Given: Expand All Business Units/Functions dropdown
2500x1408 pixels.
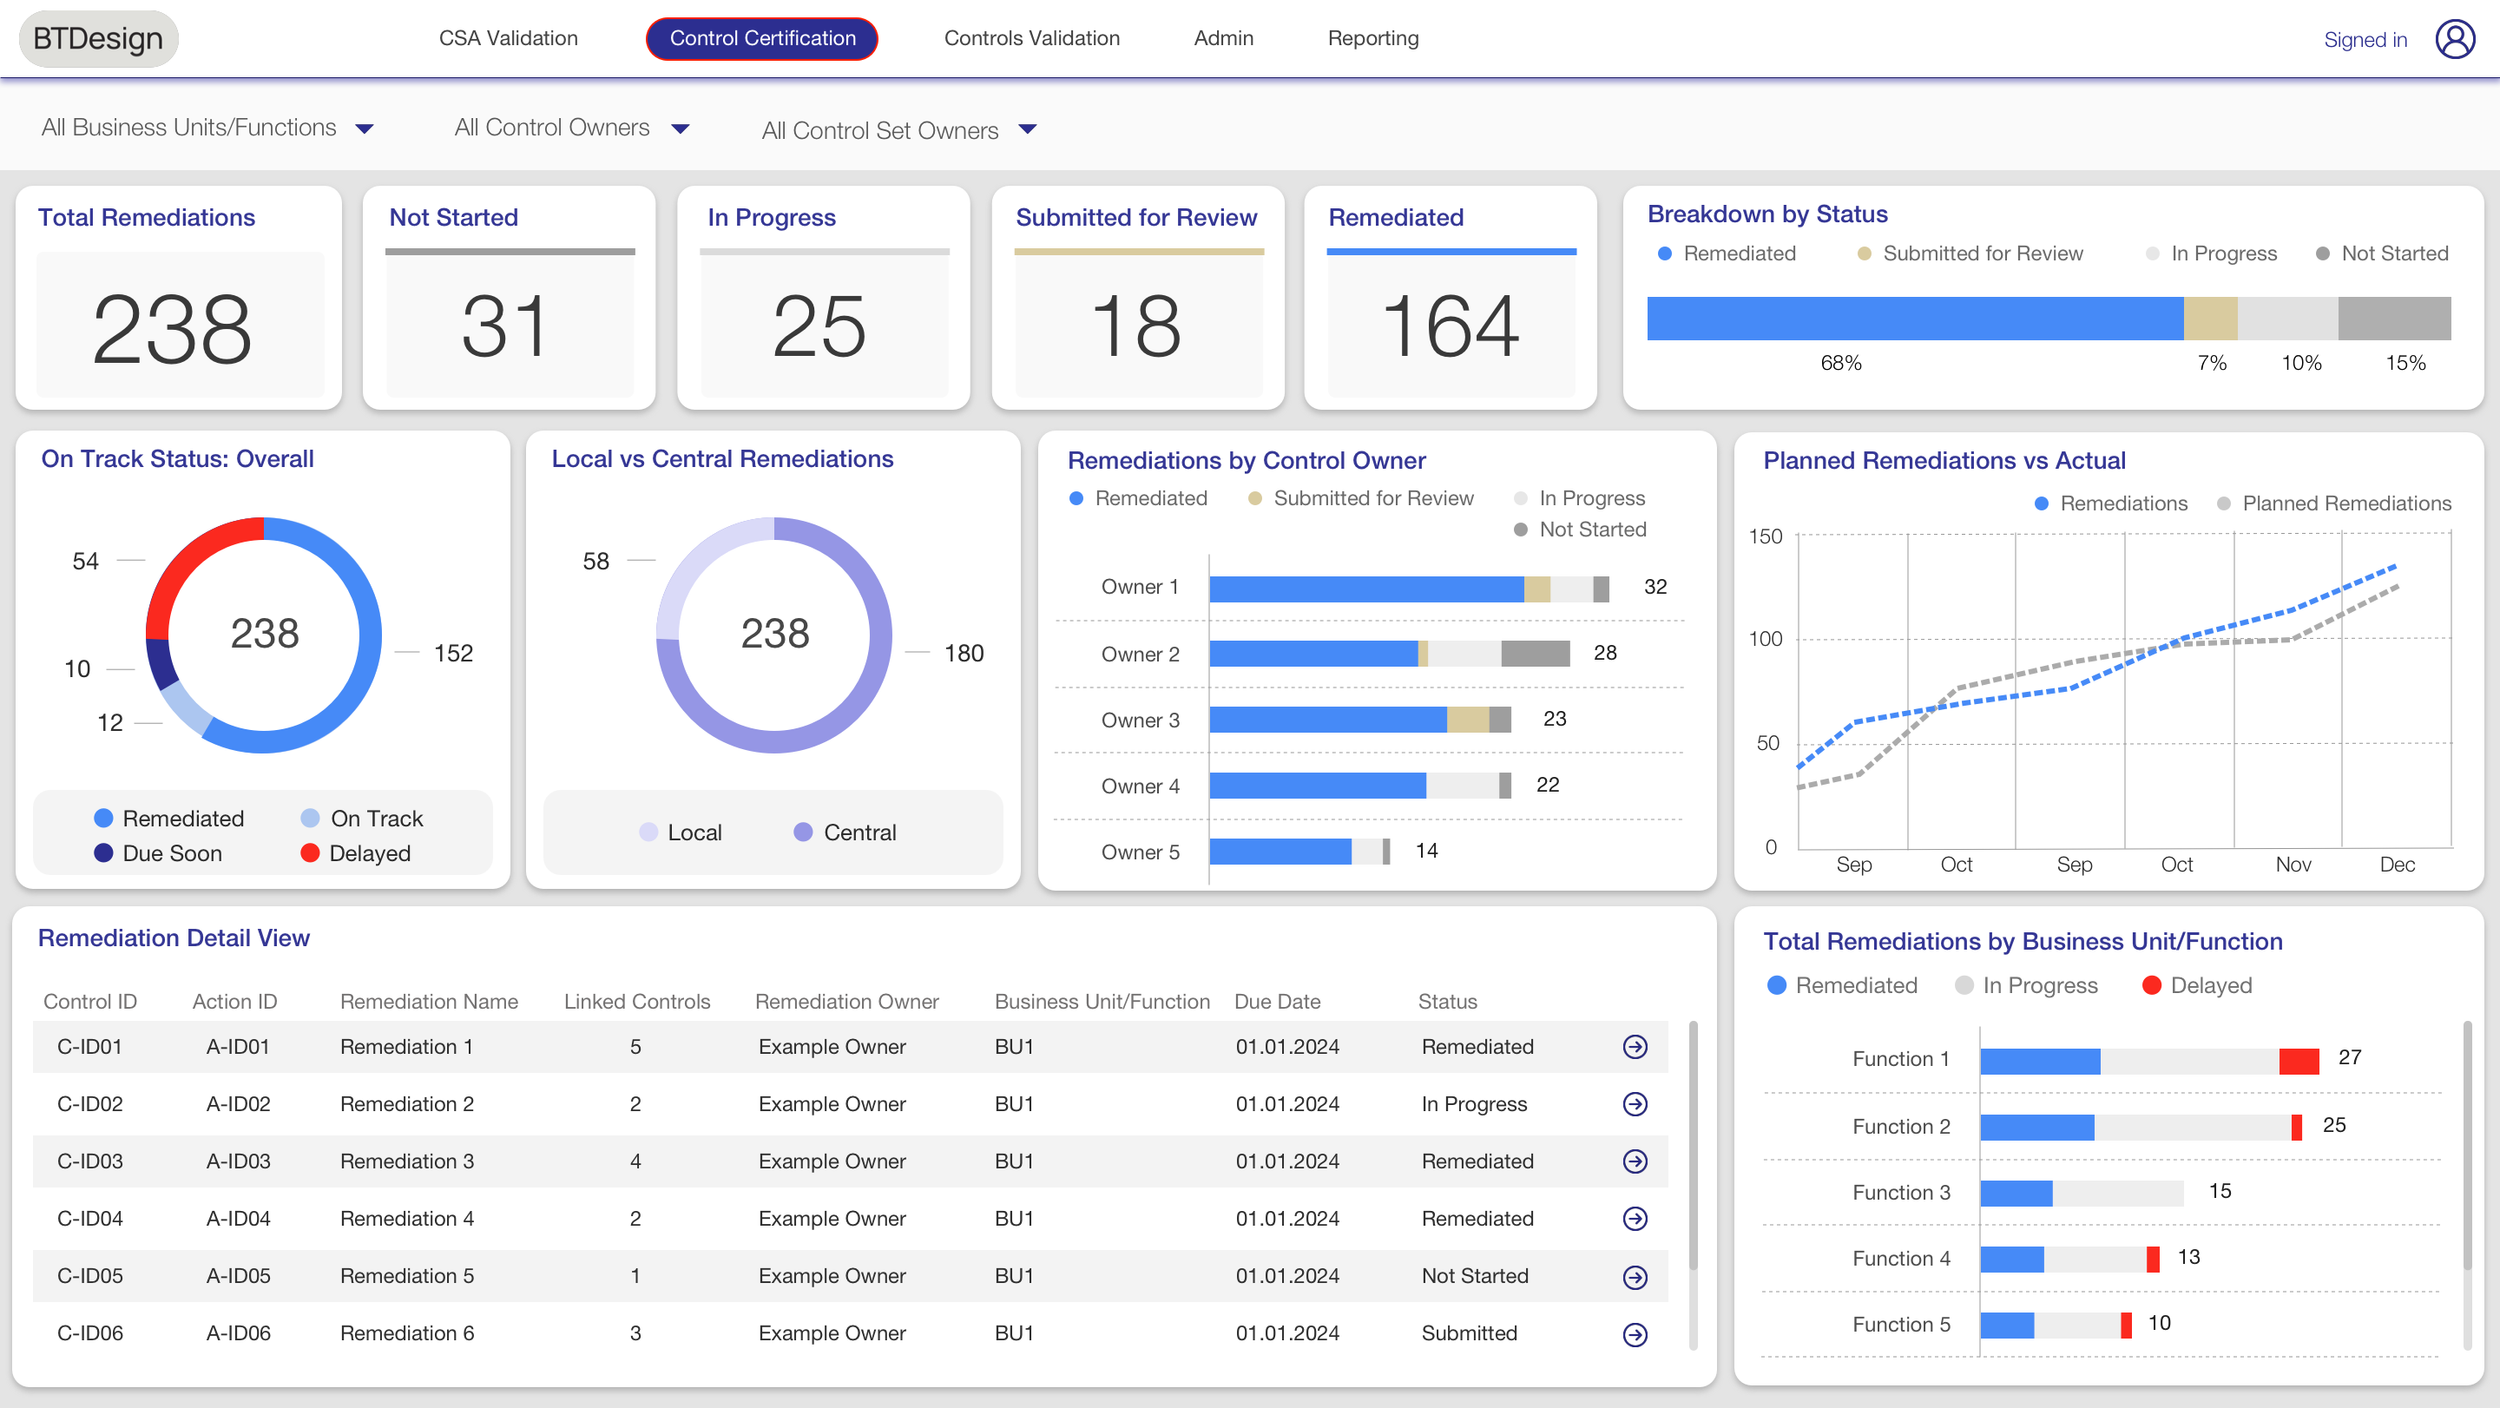Looking at the screenshot, I should (x=207, y=128).
